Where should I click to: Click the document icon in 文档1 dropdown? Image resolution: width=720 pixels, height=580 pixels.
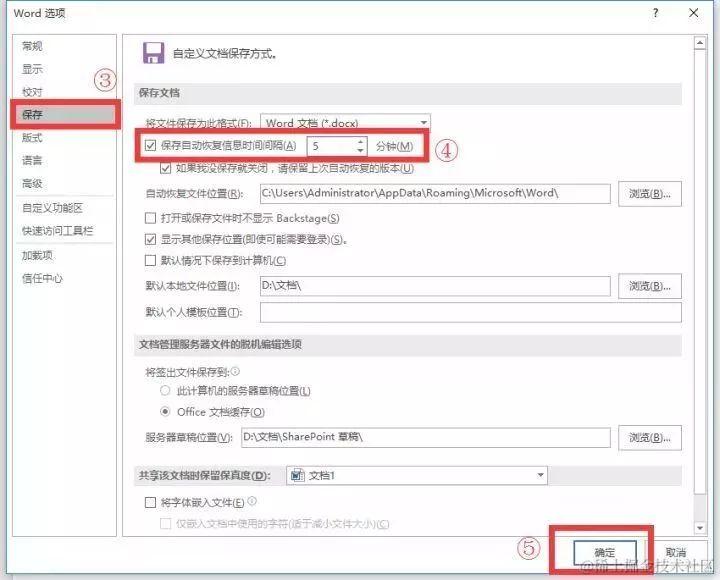298,475
